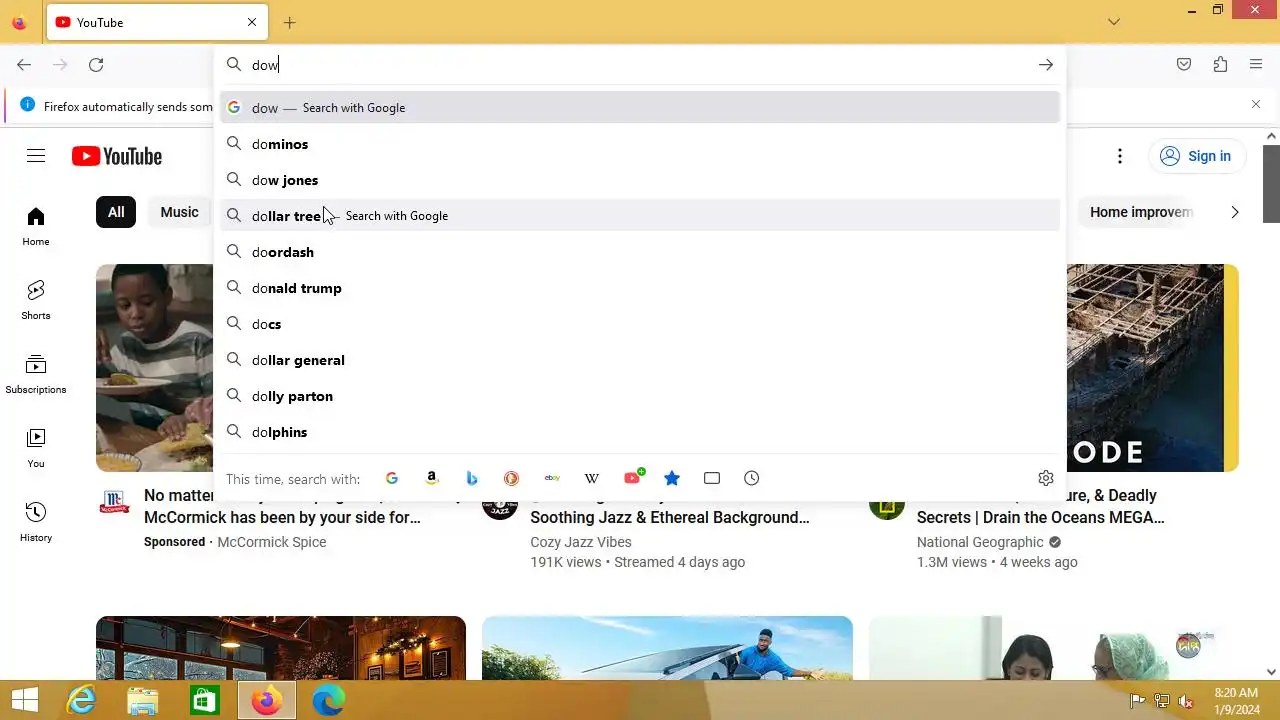Screen dimensions: 1280x720
Task: Open Shorts in YouTube sidebar
Action: pyautogui.click(x=36, y=300)
